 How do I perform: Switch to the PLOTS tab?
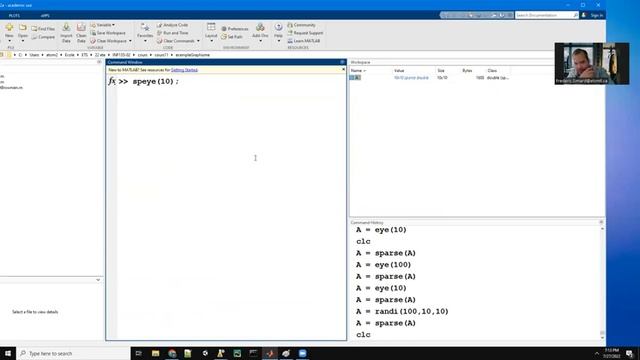point(14,16)
